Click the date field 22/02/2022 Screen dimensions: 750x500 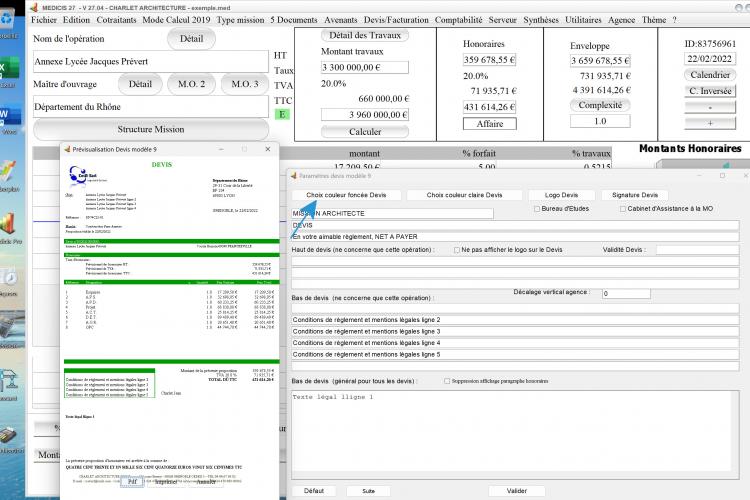pyautogui.click(x=709, y=59)
